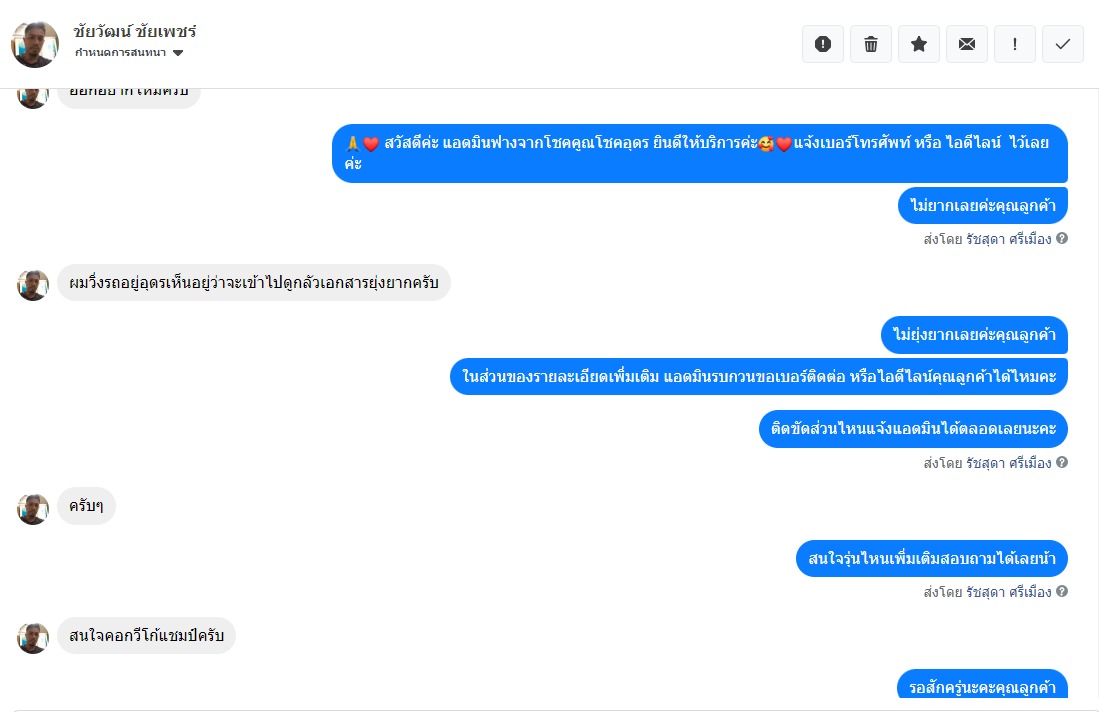Mark conversation done with checkmark icon
1099x712 pixels.
[x=1063, y=44]
